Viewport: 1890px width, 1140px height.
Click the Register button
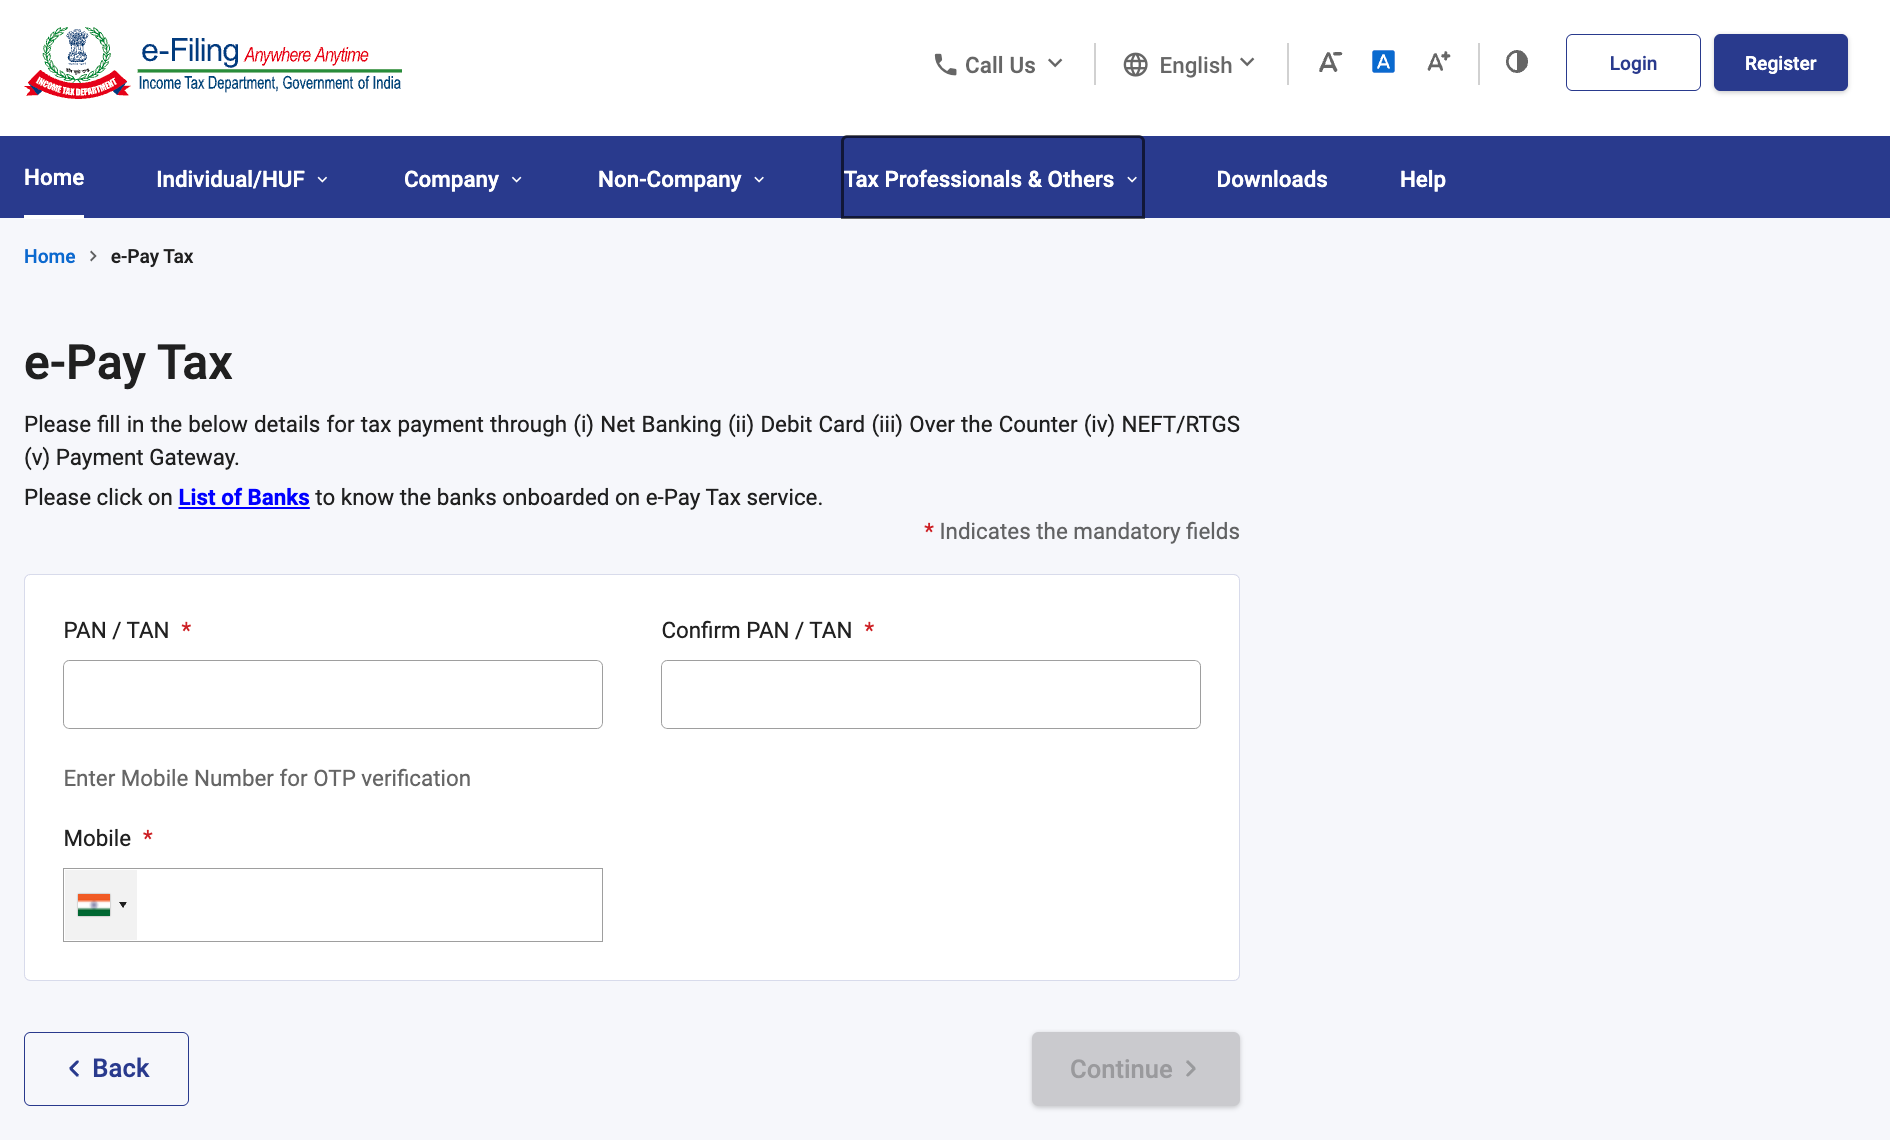click(x=1780, y=62)
